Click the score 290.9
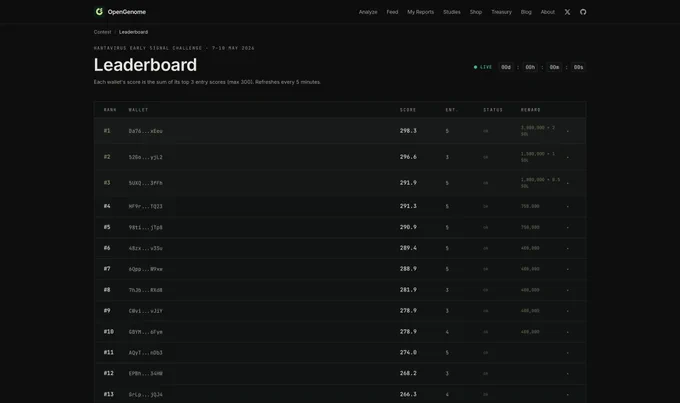The image size is (680, 403). pos(408,227)
